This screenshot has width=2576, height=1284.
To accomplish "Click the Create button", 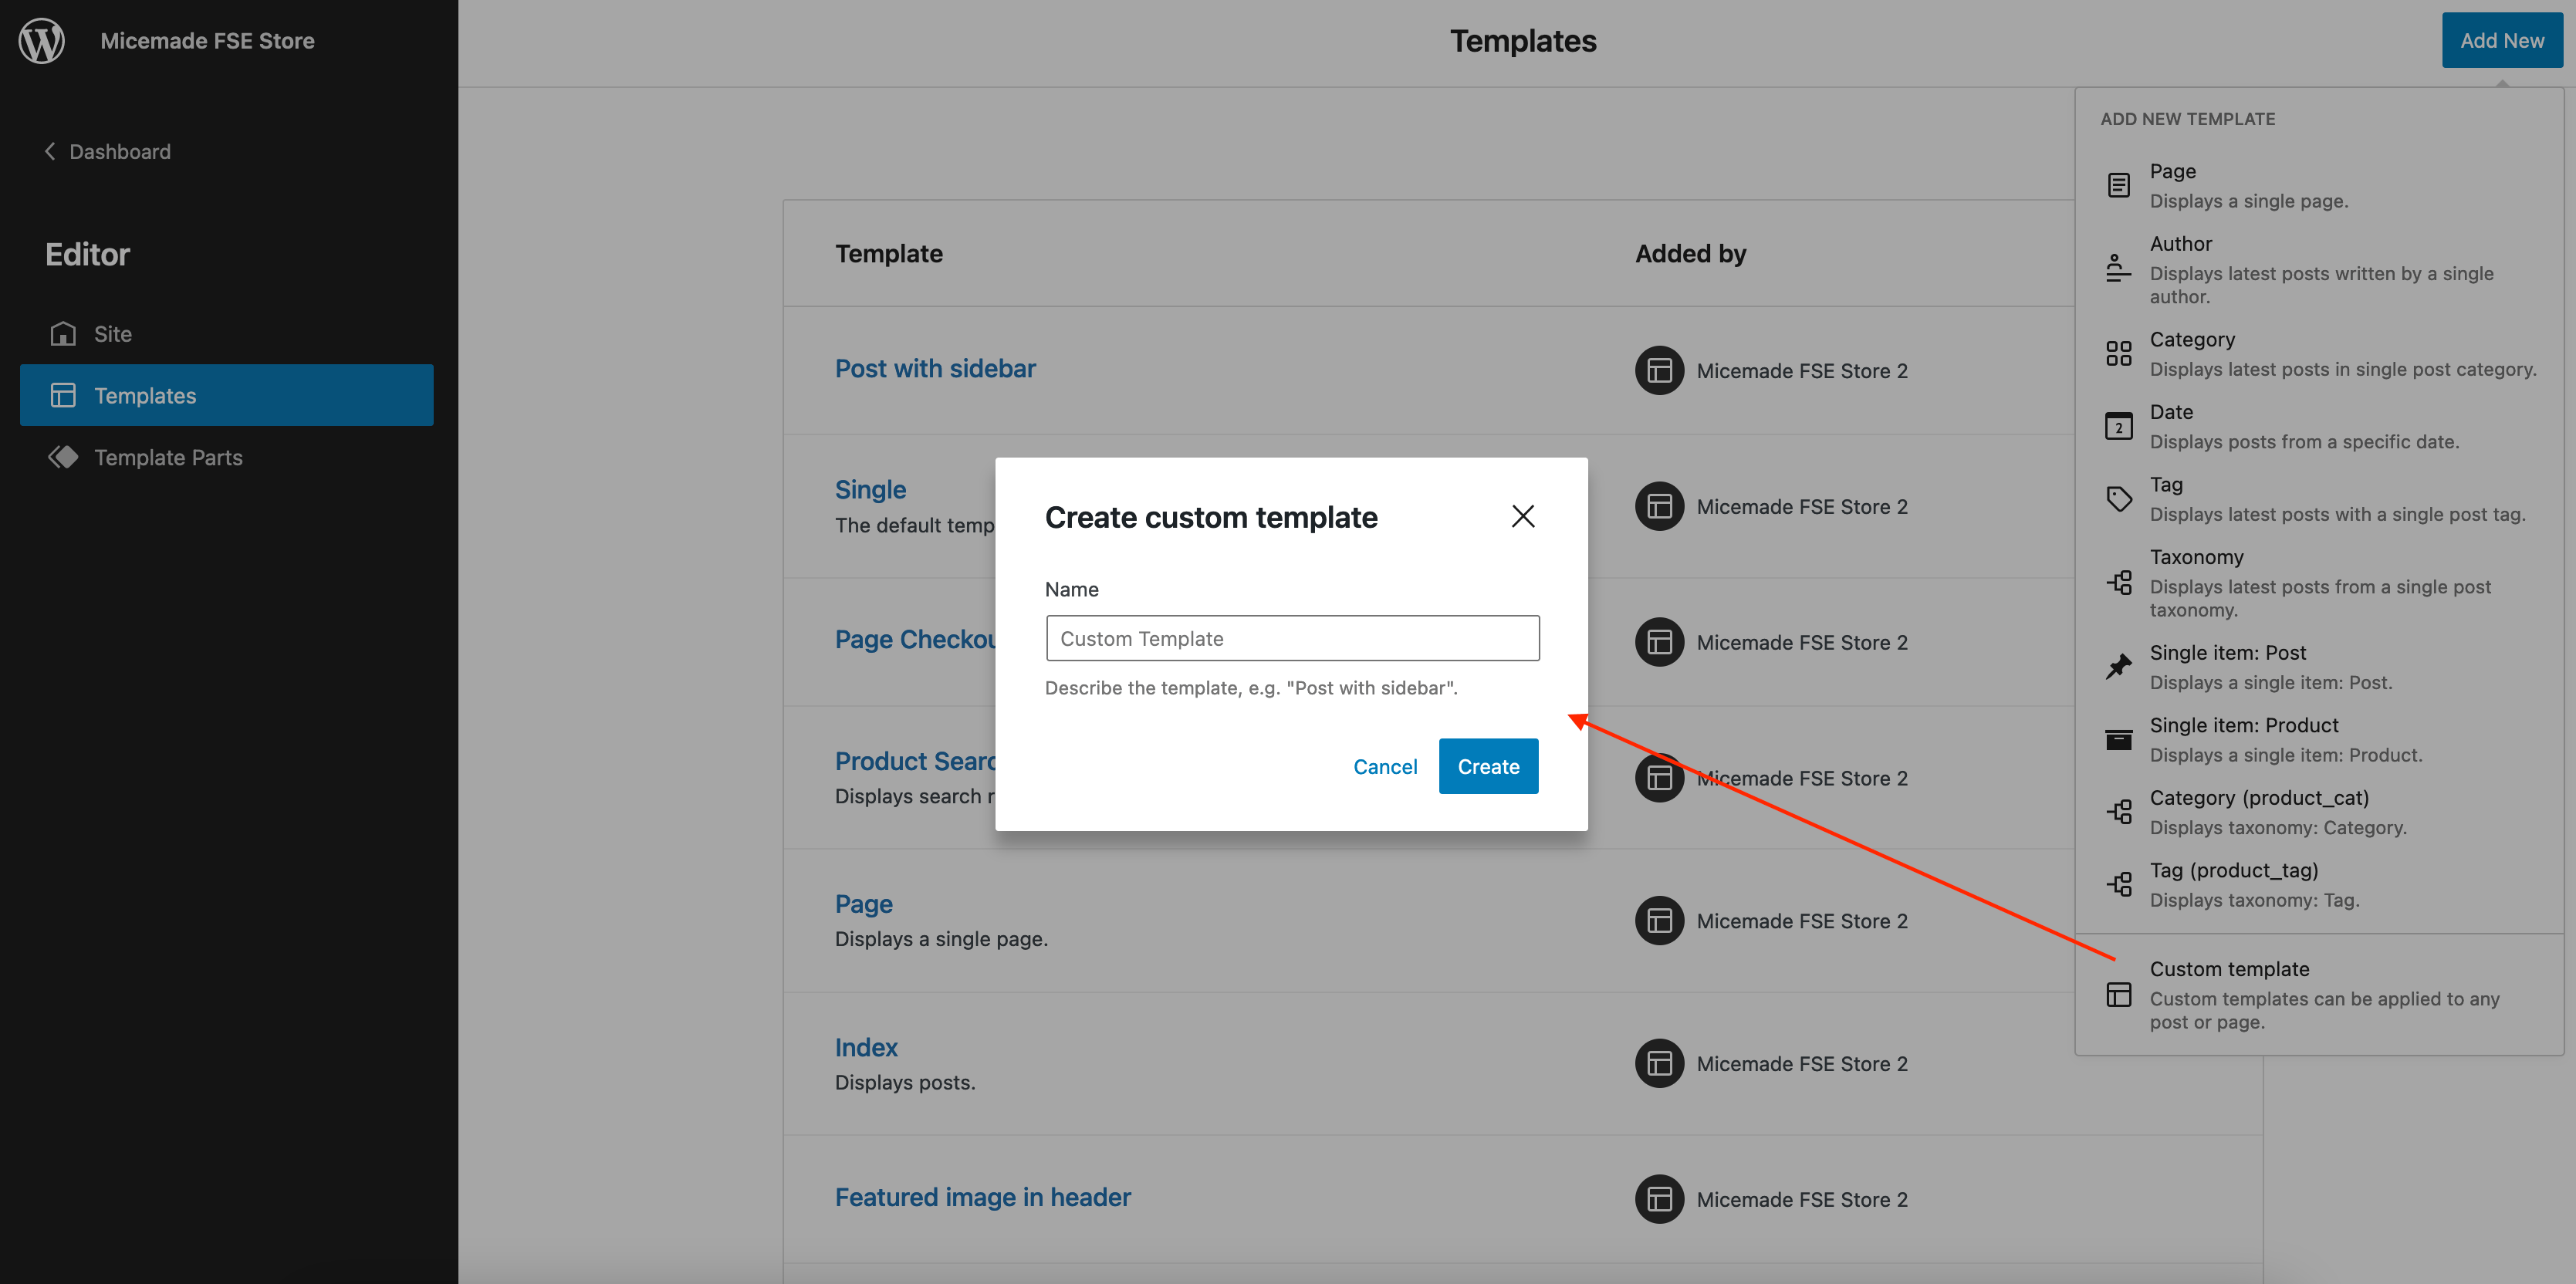I will click(x=1488, y=766).
